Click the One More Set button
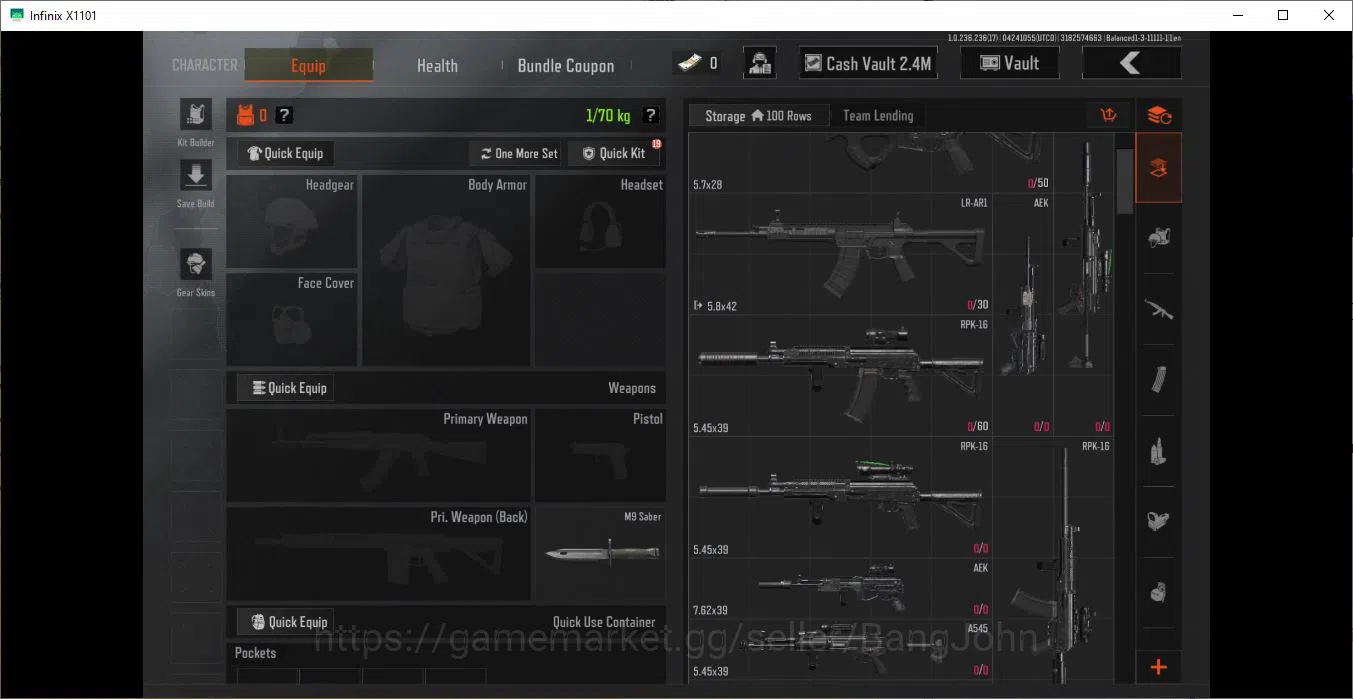This screenshot has height=699, width=1353. (x=518, y=153)
